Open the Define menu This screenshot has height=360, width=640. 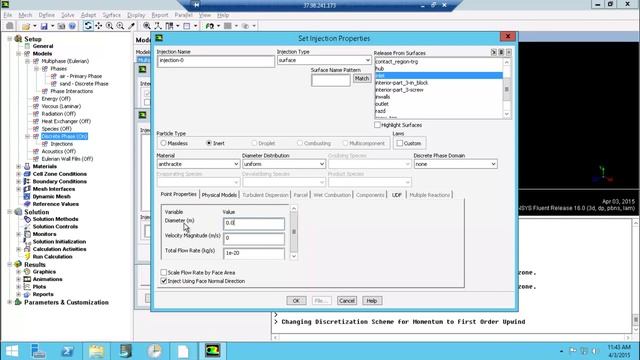click(47, 15)
